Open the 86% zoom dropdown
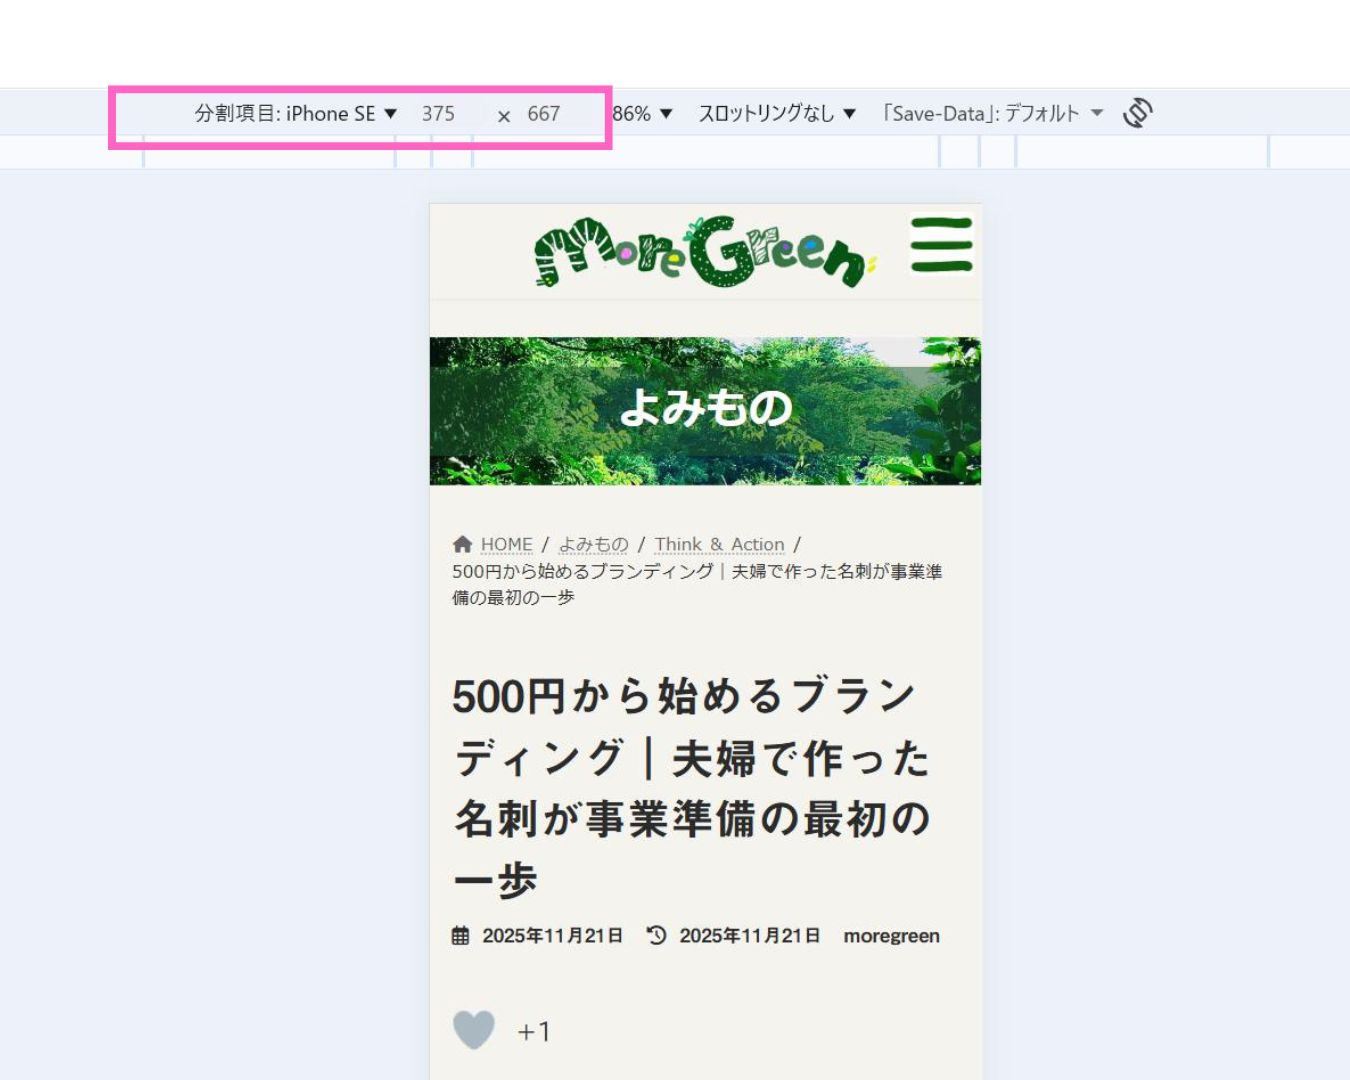The image size is (1350, 1080). [642, 114]
